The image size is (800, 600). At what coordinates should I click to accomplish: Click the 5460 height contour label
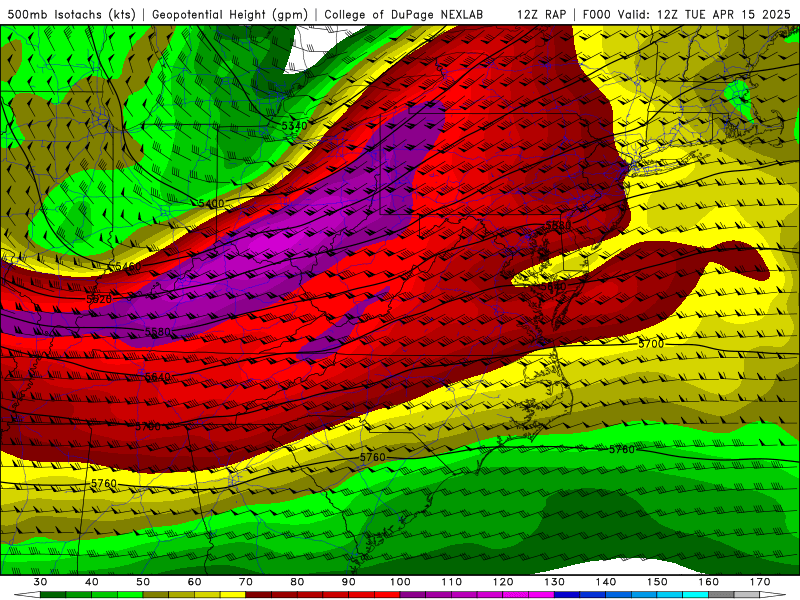click(128, 266)
